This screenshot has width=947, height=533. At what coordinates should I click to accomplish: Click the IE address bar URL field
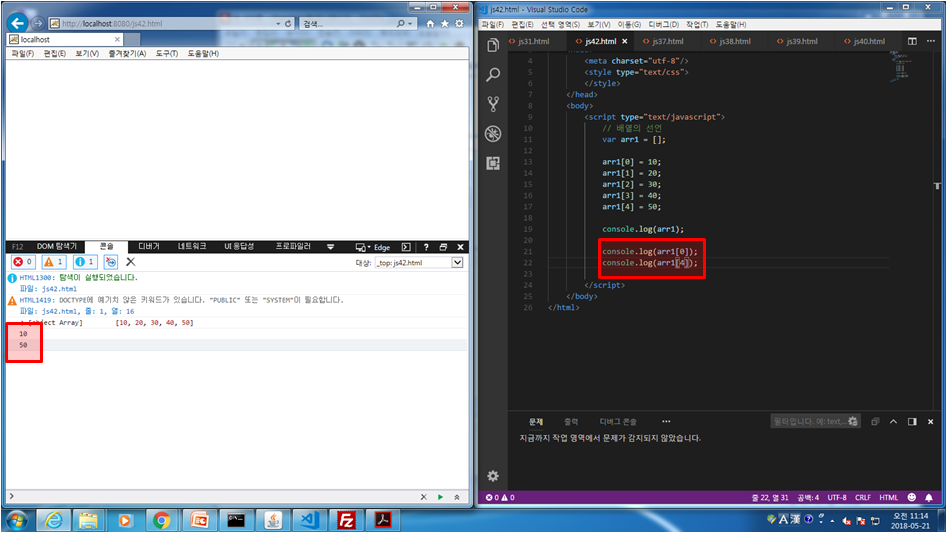click(163, 24)
